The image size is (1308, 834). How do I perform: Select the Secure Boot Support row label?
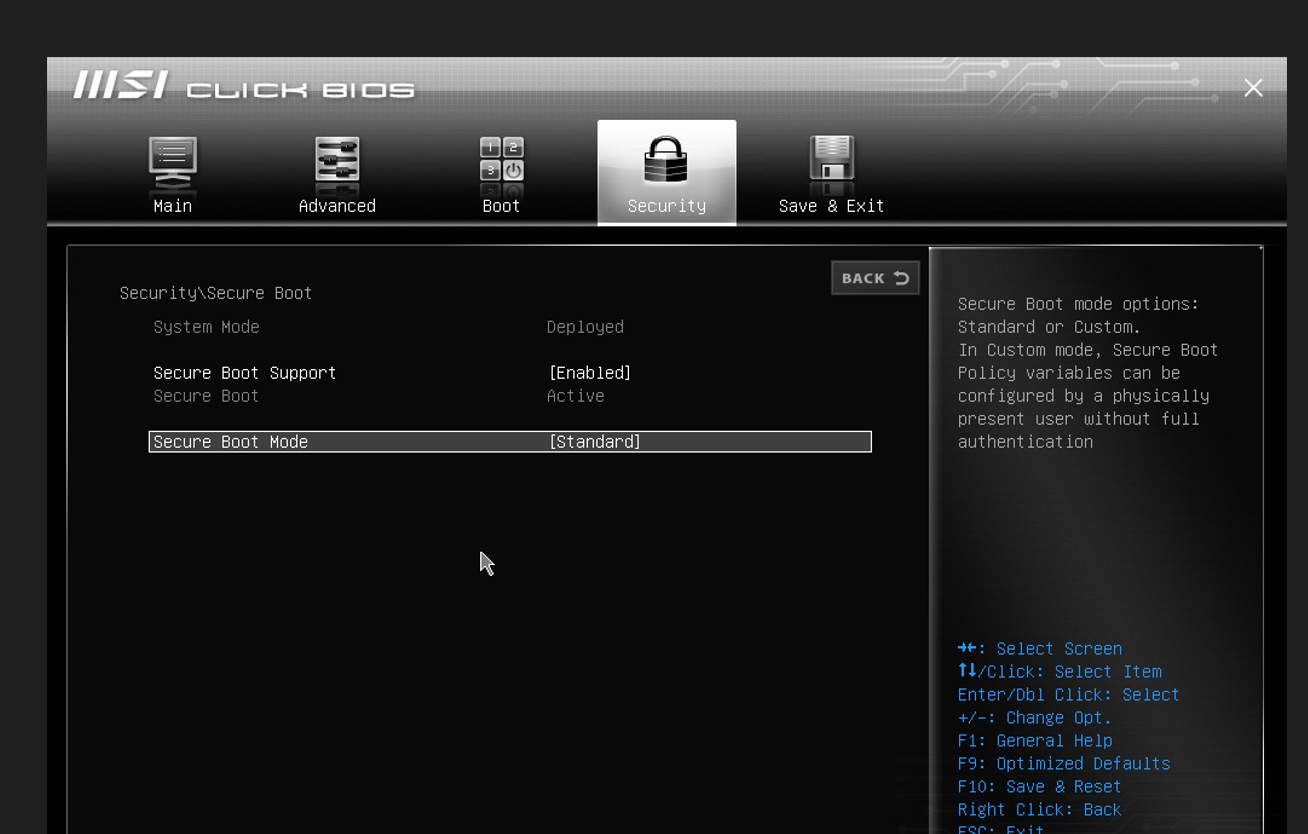(245, 373)
